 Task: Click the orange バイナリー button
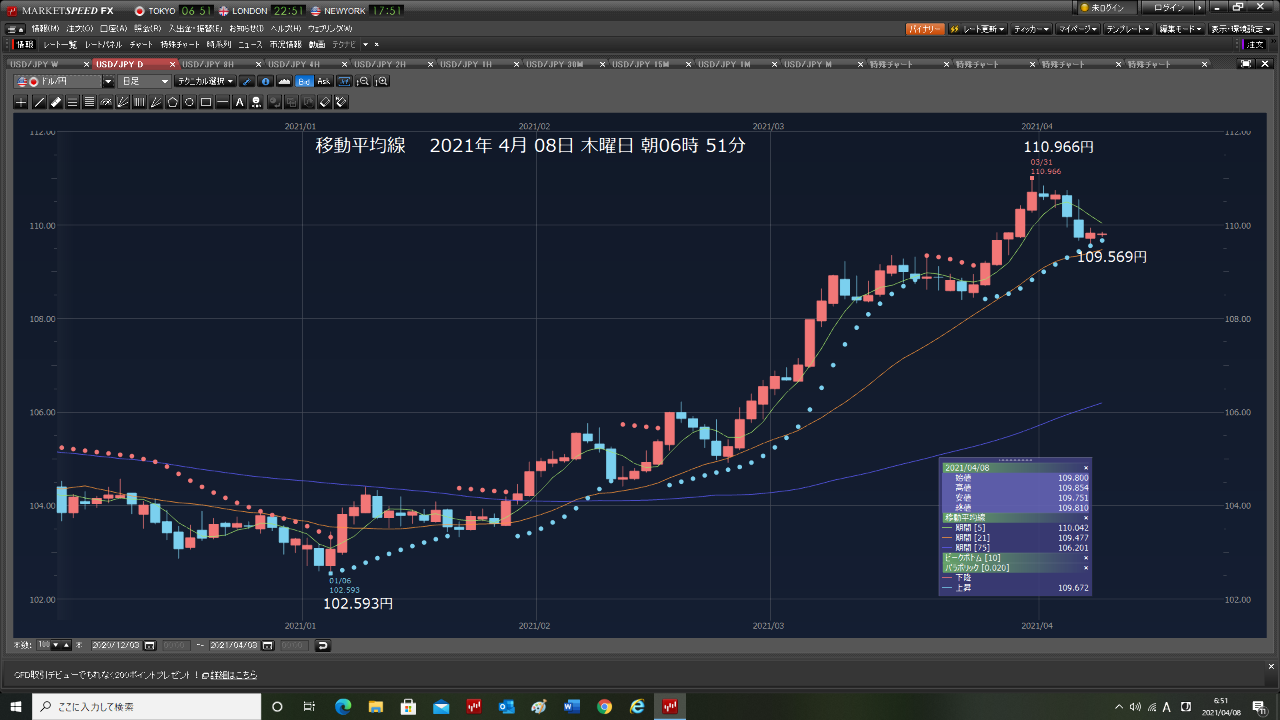[x=924, y=29]
